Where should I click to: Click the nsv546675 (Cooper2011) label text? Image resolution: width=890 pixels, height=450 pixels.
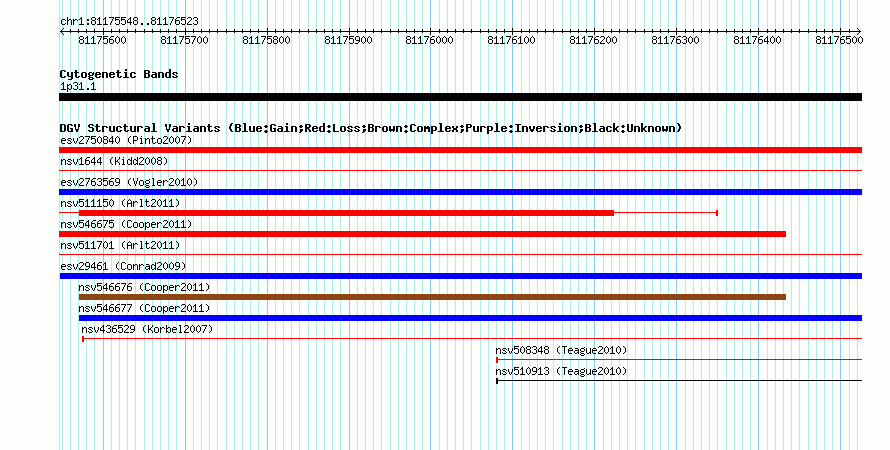coord(126,224)
